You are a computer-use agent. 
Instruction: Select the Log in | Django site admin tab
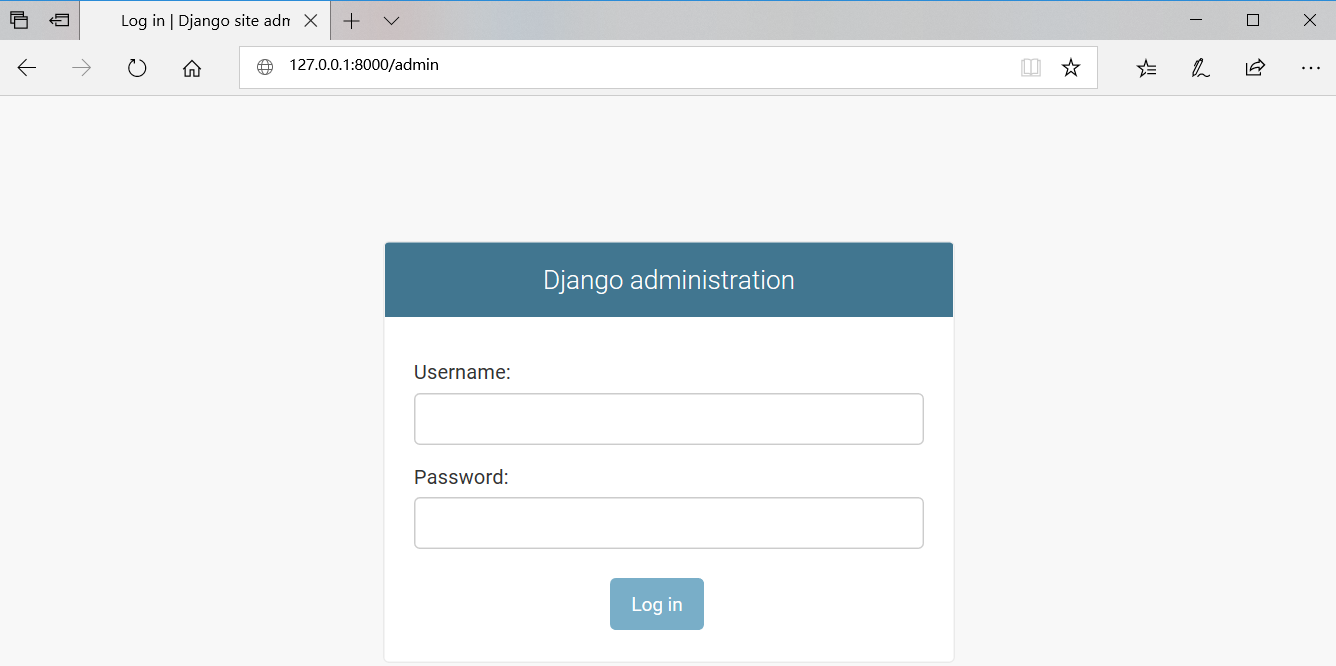point(205,20)
